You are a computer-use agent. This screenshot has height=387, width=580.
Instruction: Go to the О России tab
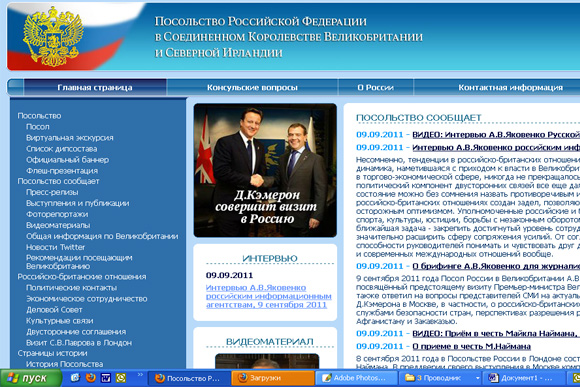tap(375, 88)
